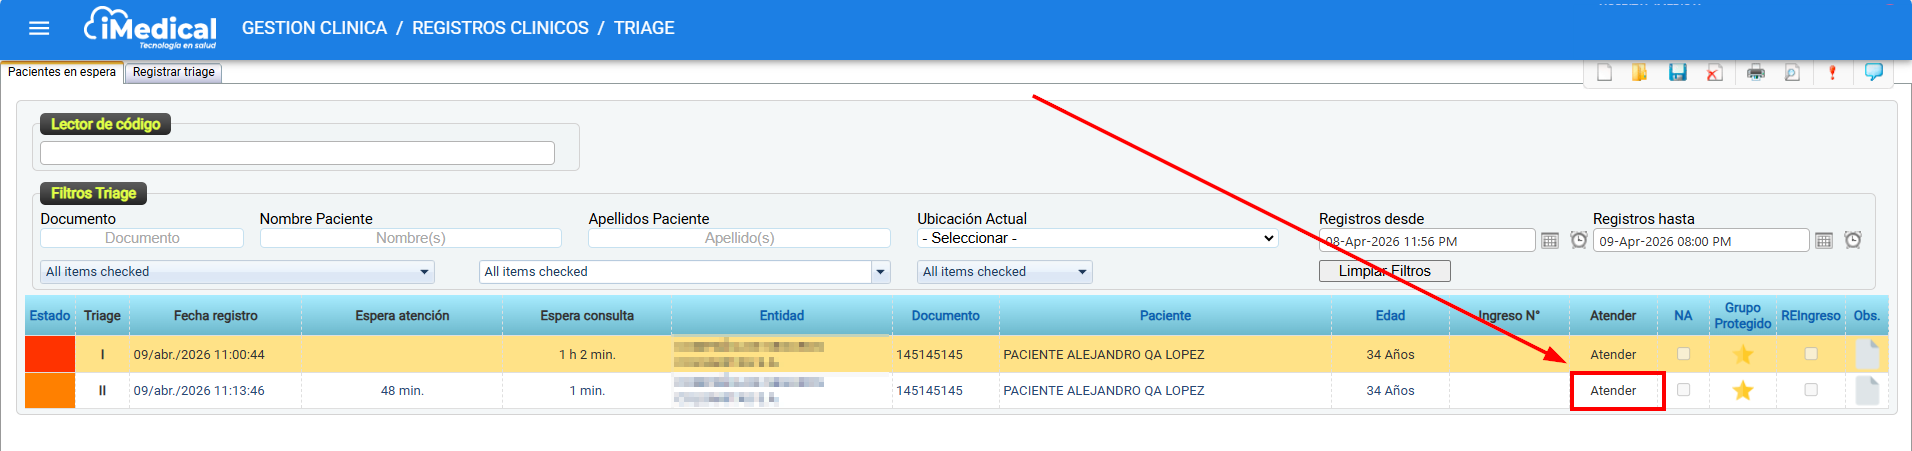Click the Limpiar Filtros button
This screenshot has width=1912, height=451.
tap(1384, 271)
